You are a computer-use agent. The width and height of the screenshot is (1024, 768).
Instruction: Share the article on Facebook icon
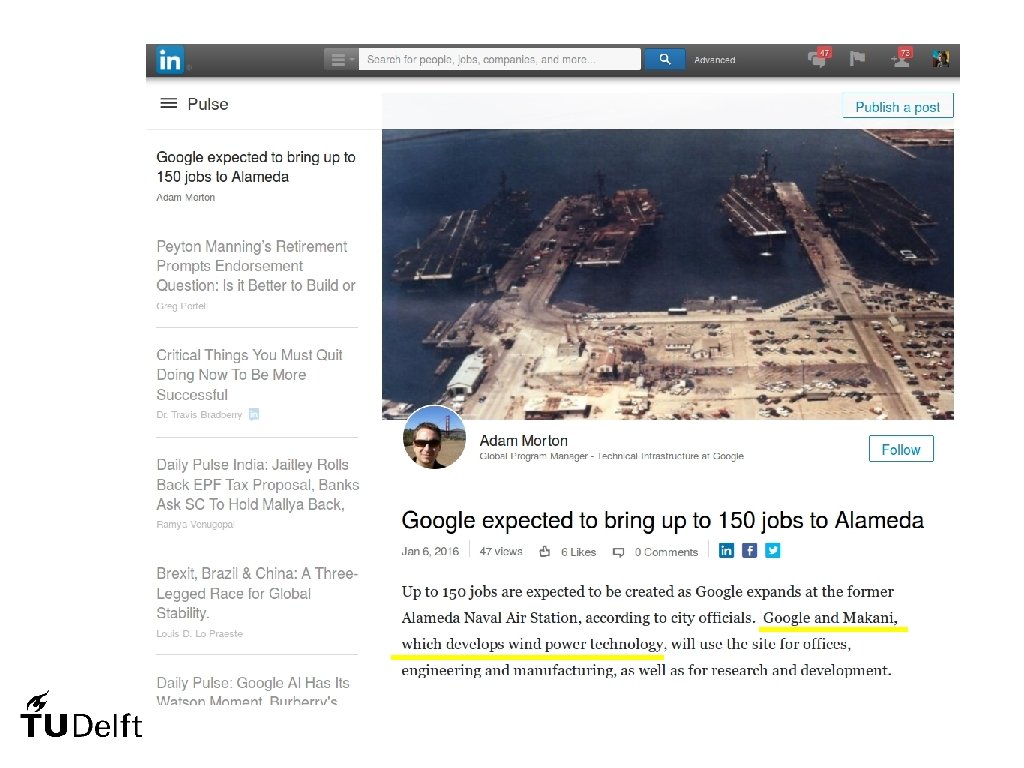click(749, 551)
